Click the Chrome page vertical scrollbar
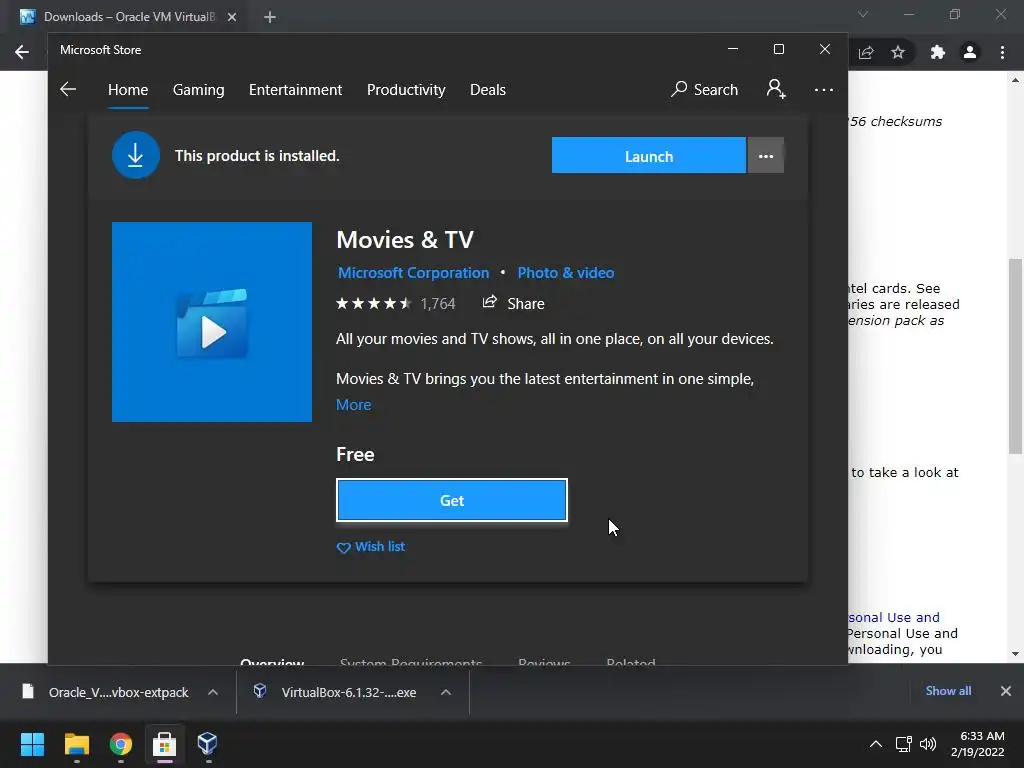This screenshot has width=1024, height=768. click(x=1015, y=357)
